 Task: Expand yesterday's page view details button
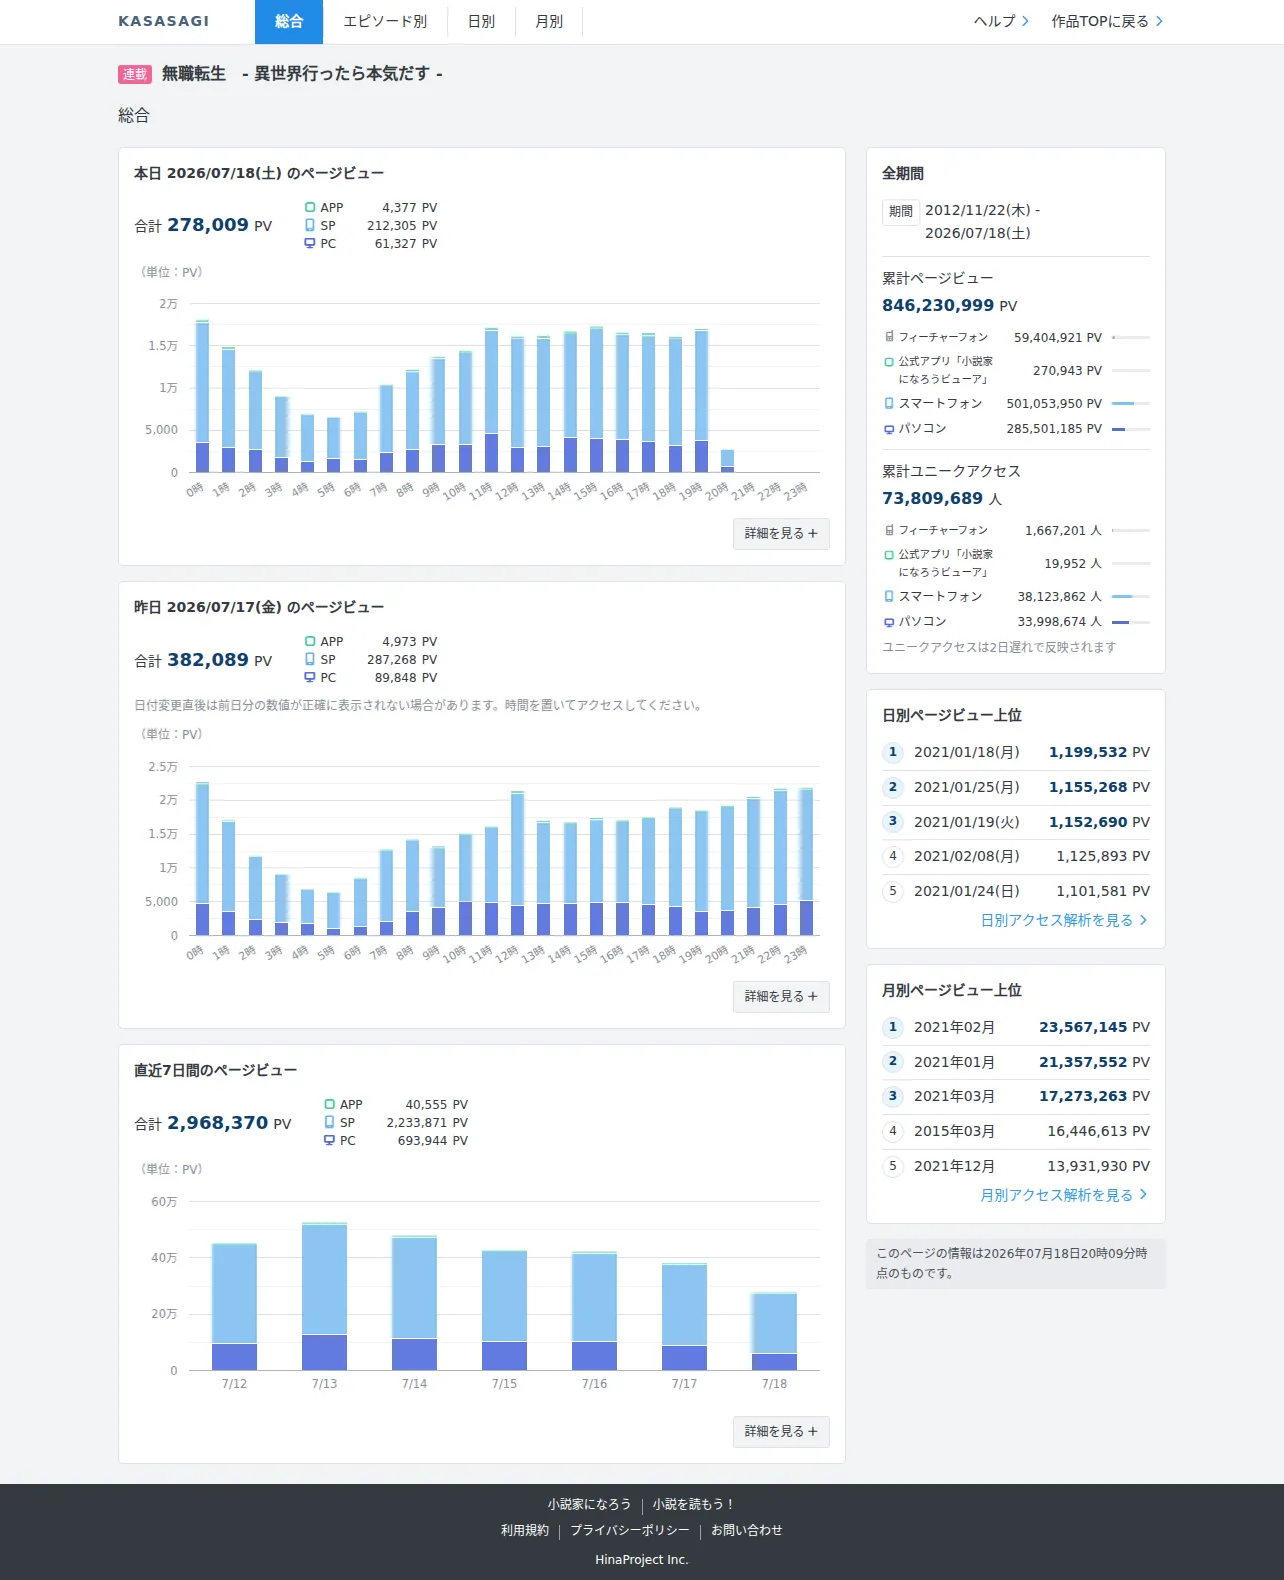pyautogui.click(x=781, y=997)
